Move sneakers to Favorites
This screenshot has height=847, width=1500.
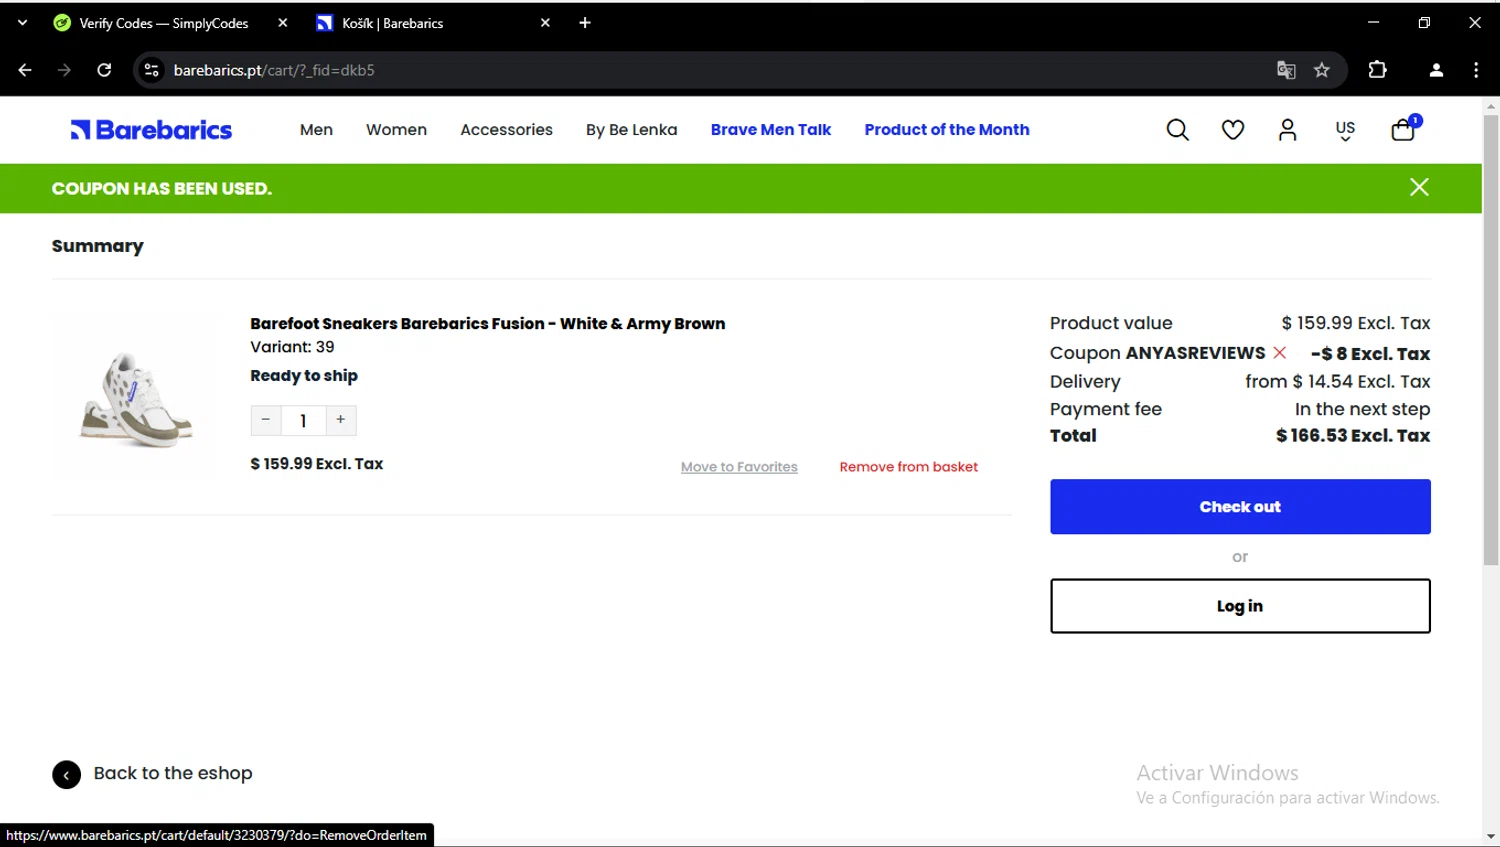[x=739, y=467]
